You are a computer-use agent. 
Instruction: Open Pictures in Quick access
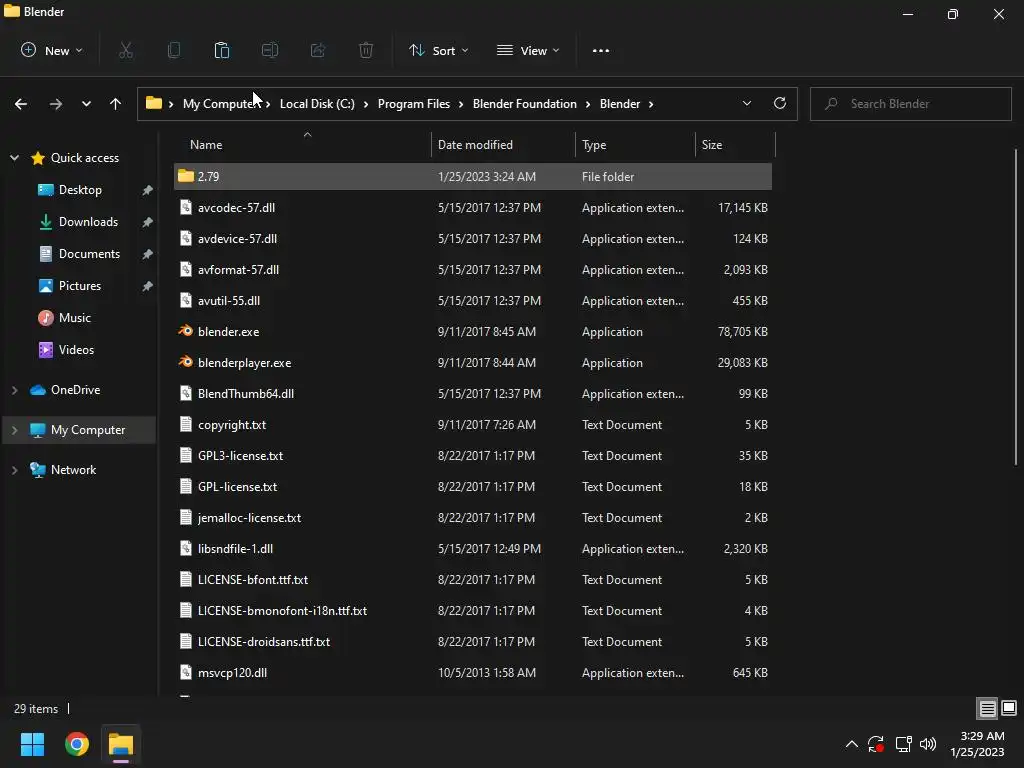coord(80,285)
